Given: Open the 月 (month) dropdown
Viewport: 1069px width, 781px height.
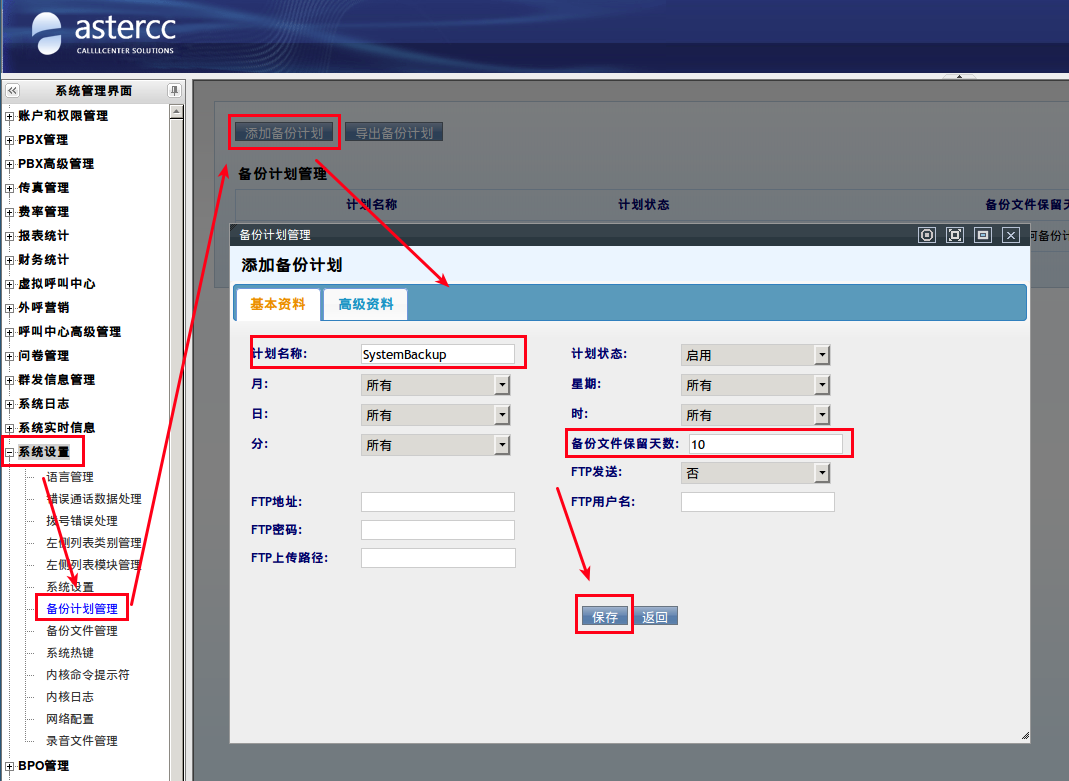Looking at the screenshot, I should pos(502,385).
